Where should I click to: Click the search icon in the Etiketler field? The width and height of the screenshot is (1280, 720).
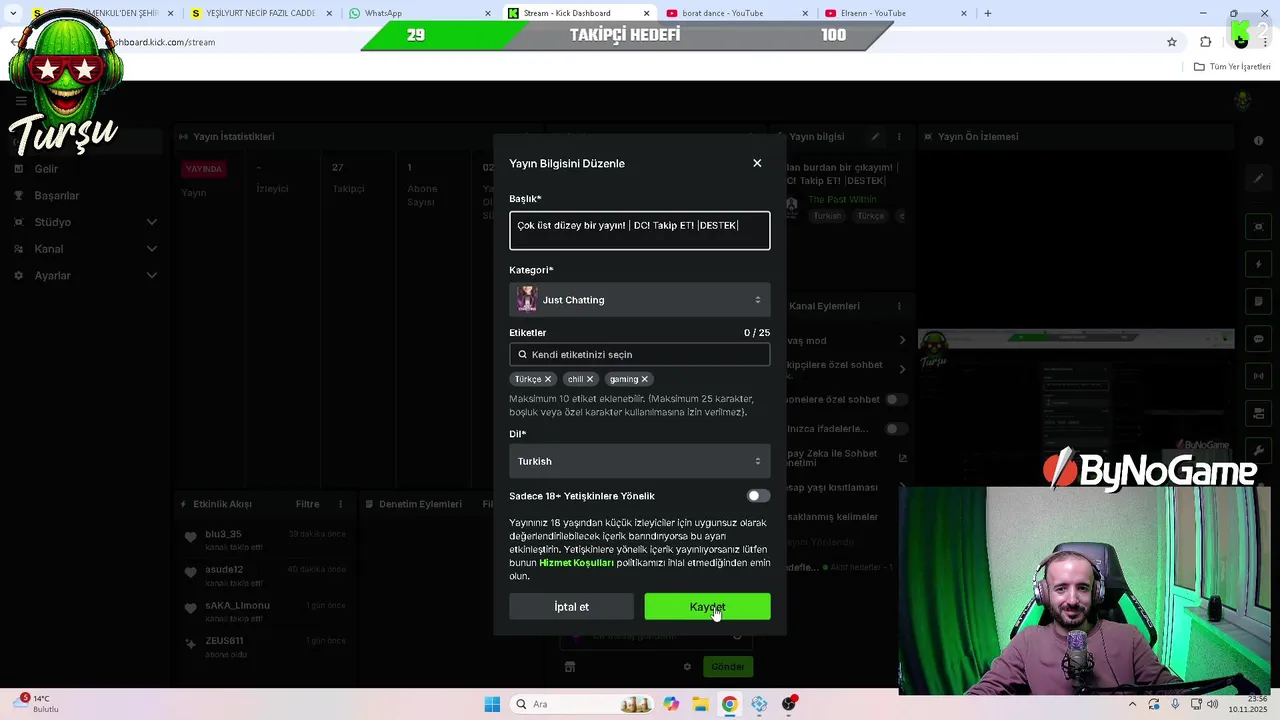pyautogui.click(x=522, y=354)
